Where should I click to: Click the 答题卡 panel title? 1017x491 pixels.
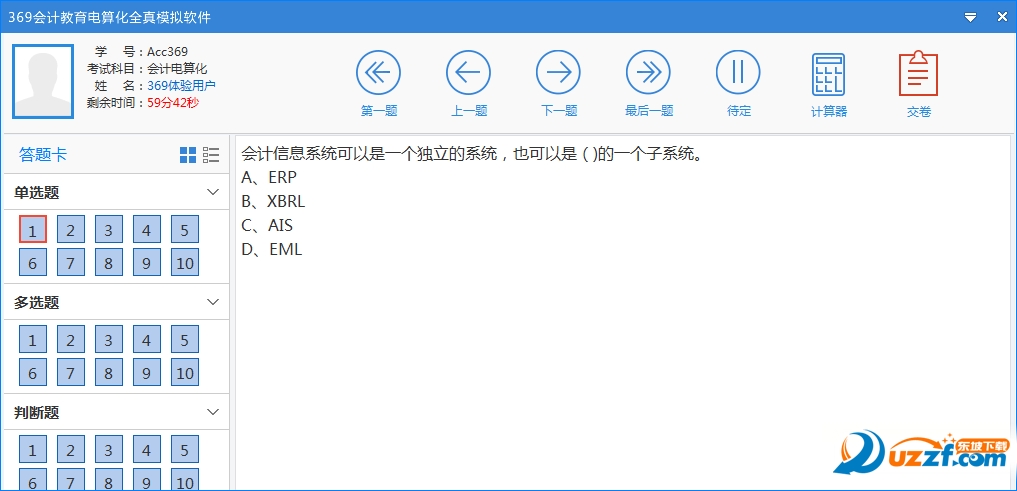pos(43,155)
